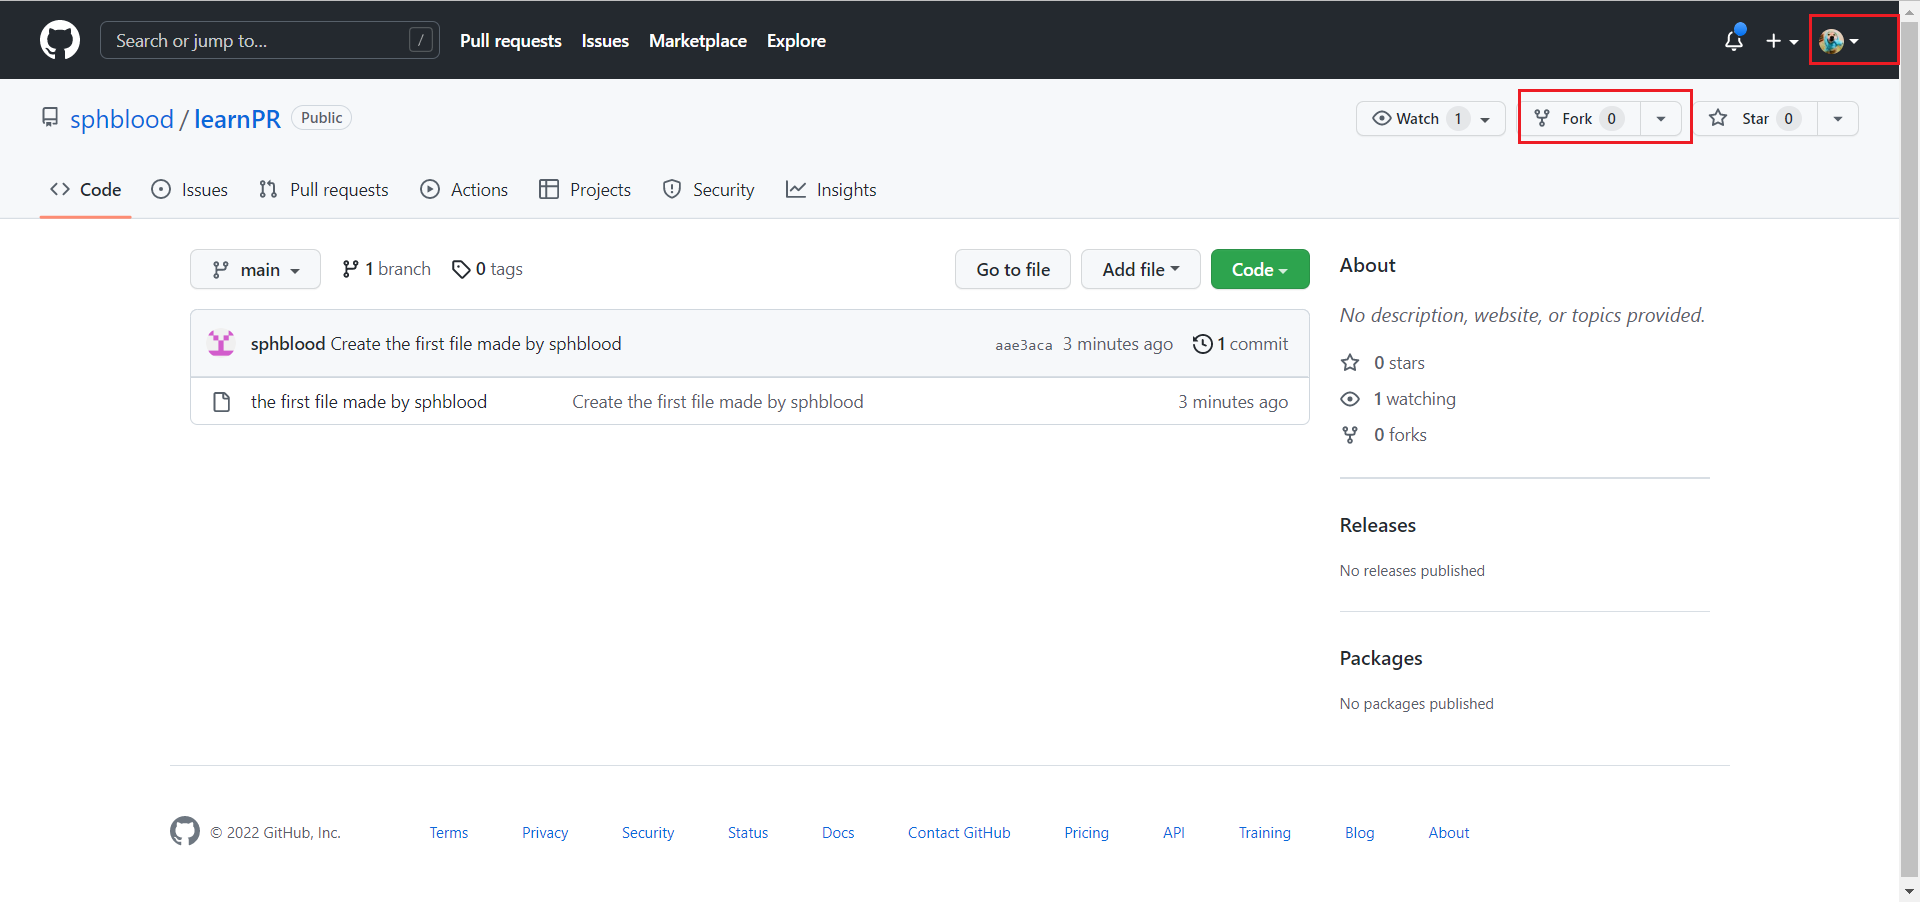Open the notifications bell
1920x902 pixels.
pyautogui.click(x=1734, y=40)
